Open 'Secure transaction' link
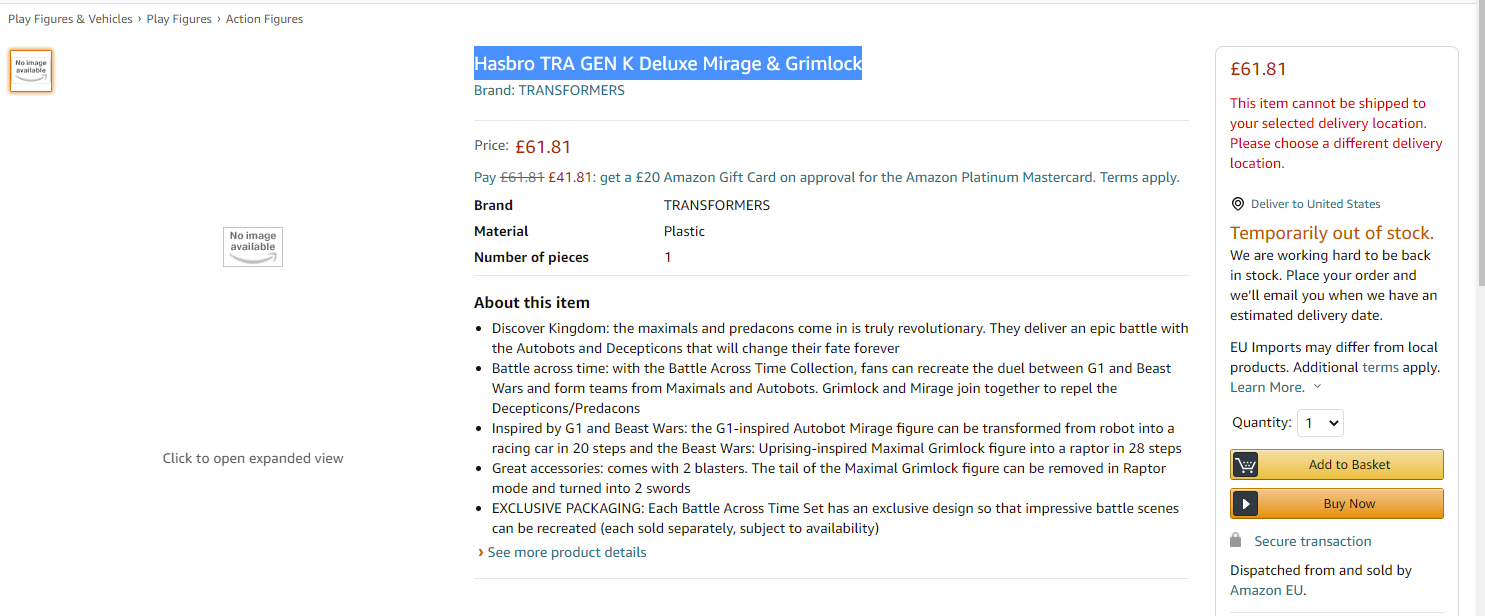 pos(1312,541)
